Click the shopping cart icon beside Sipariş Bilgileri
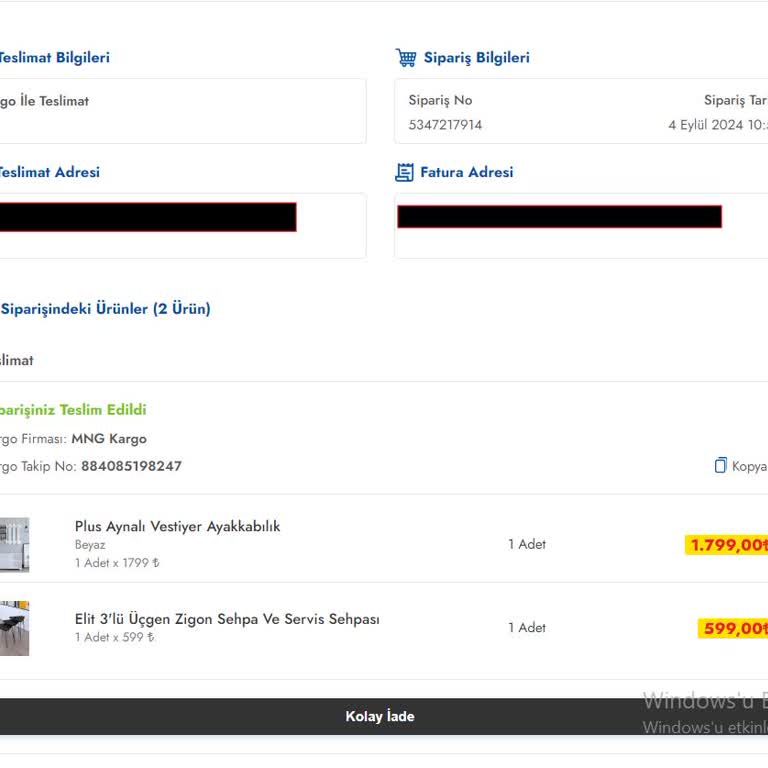Screen dimensions: 768x768 point(406,58)
